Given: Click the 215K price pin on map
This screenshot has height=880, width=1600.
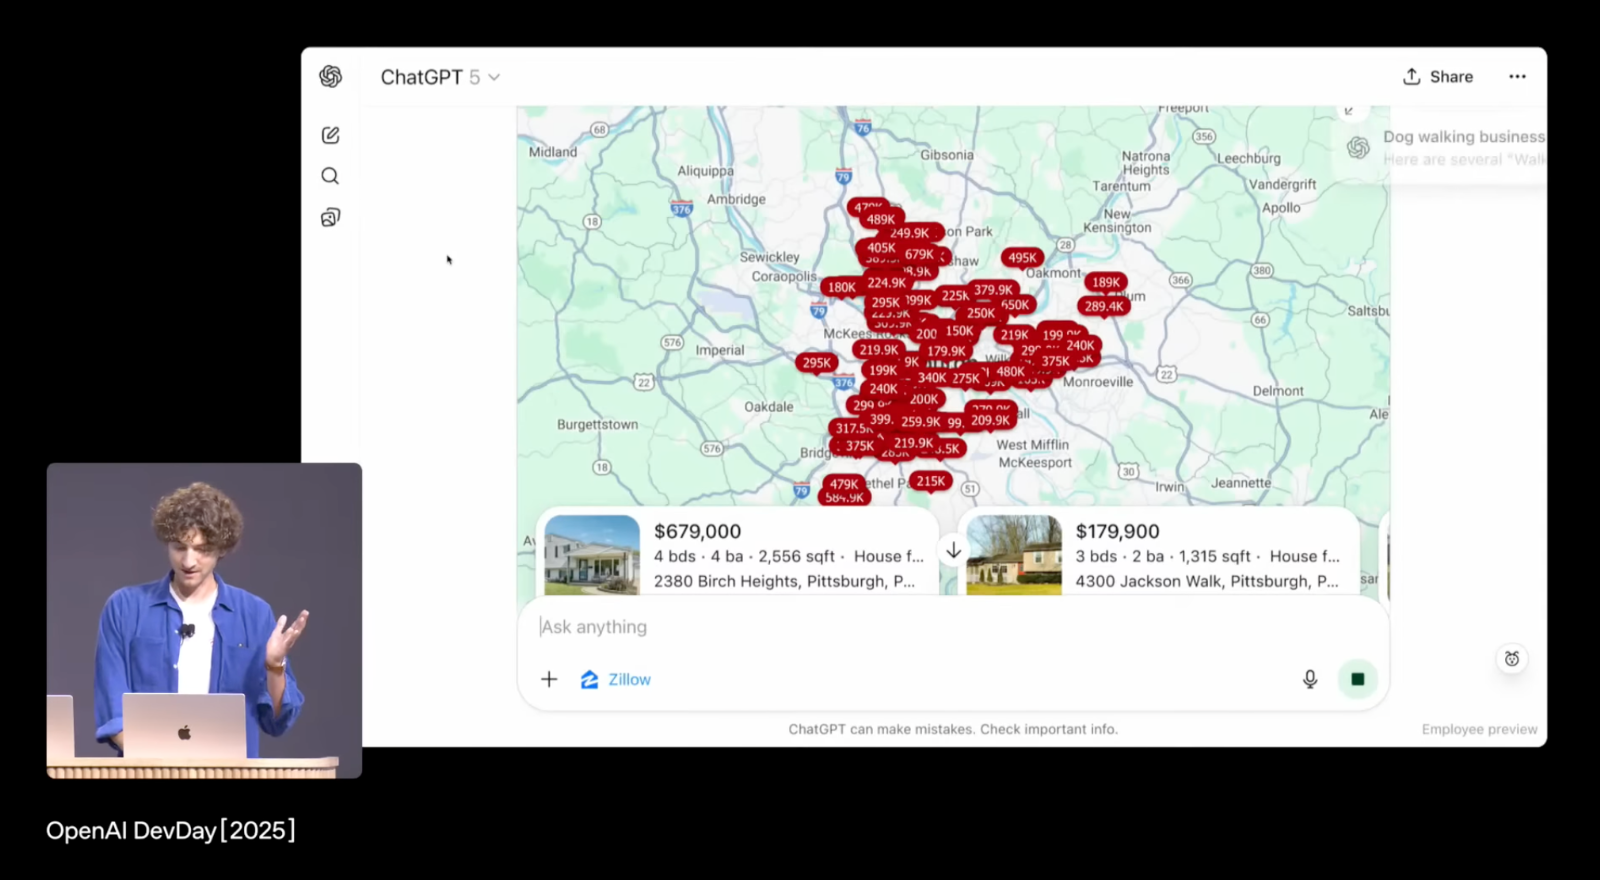Looking at the screenshot, I should pyautogui.click(x=930, y=481).
